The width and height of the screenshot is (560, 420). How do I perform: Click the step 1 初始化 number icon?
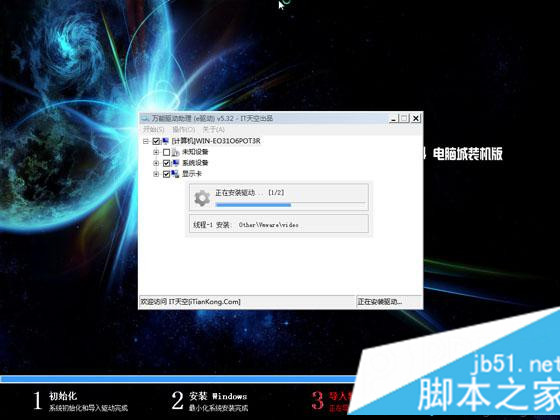coord(37,400)
